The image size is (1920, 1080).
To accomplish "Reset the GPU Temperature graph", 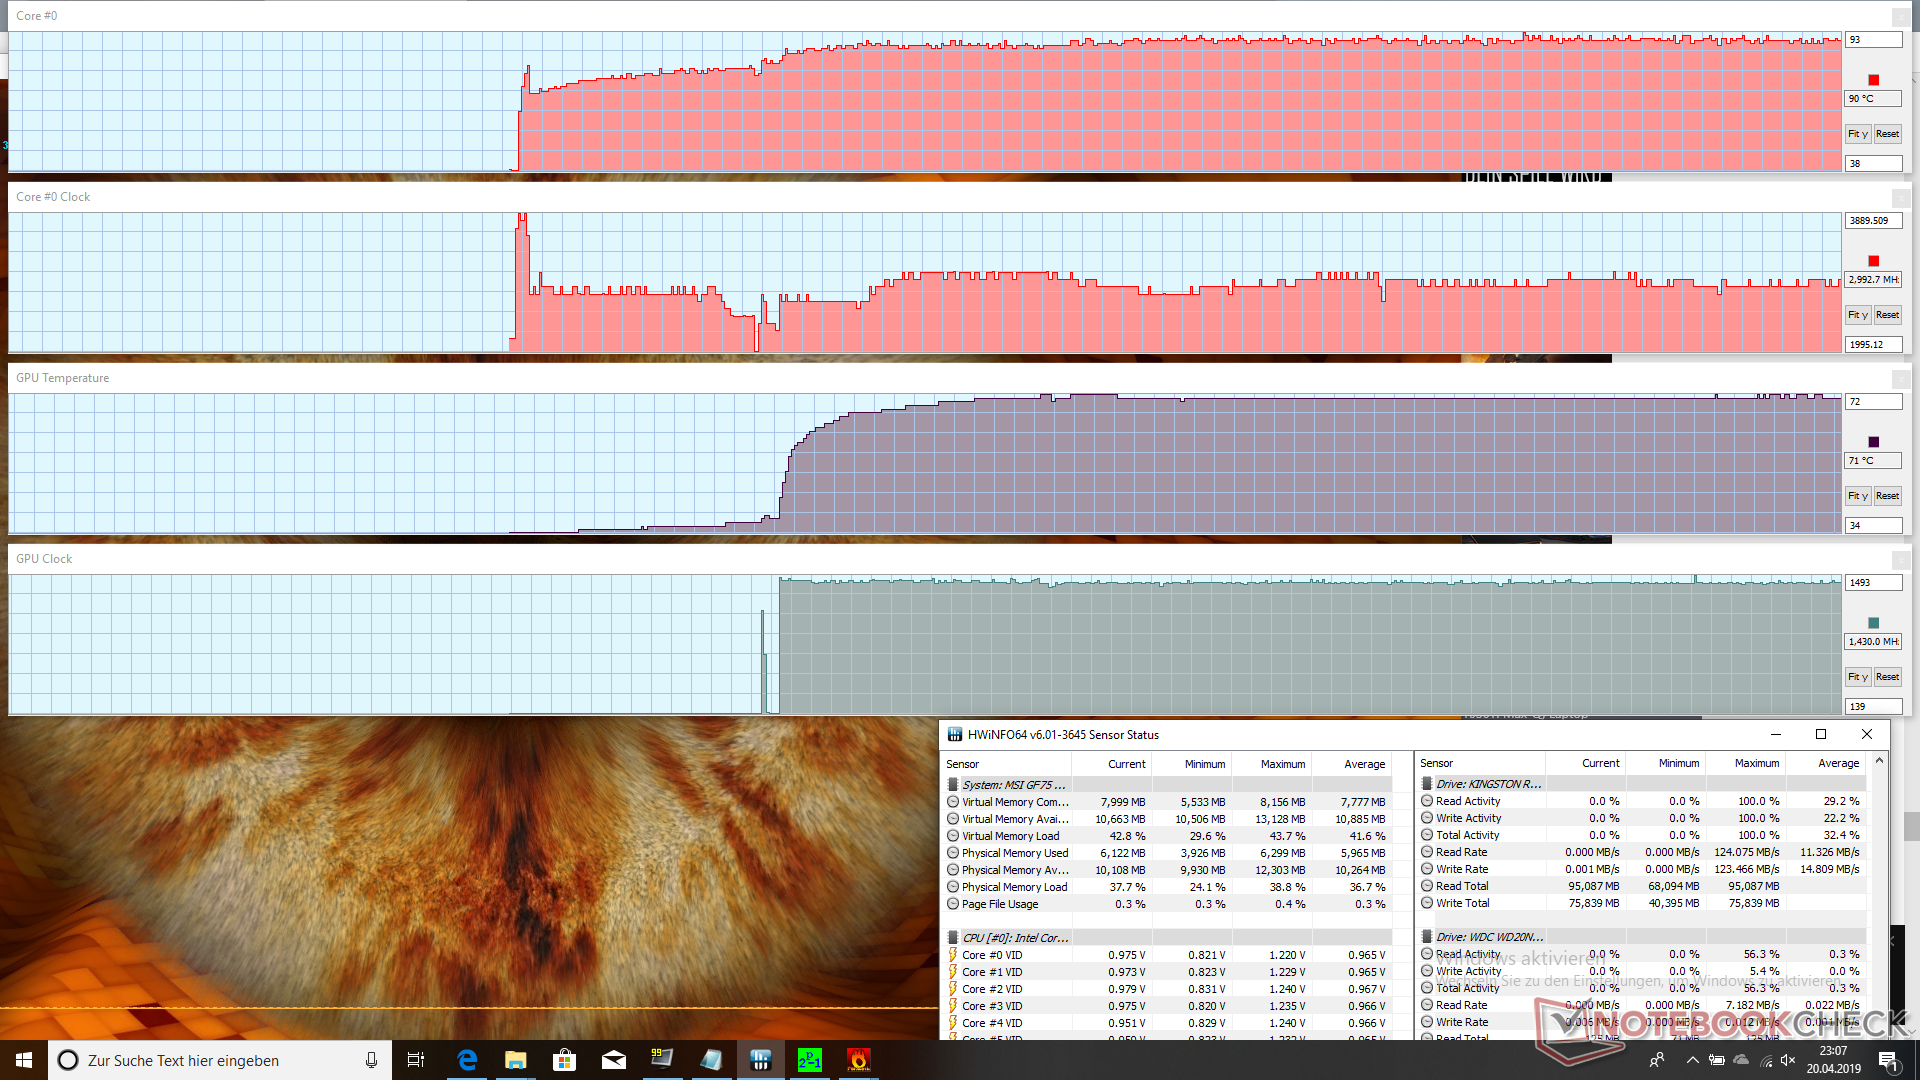I will pyautogui.click(x=1887, y=496).
